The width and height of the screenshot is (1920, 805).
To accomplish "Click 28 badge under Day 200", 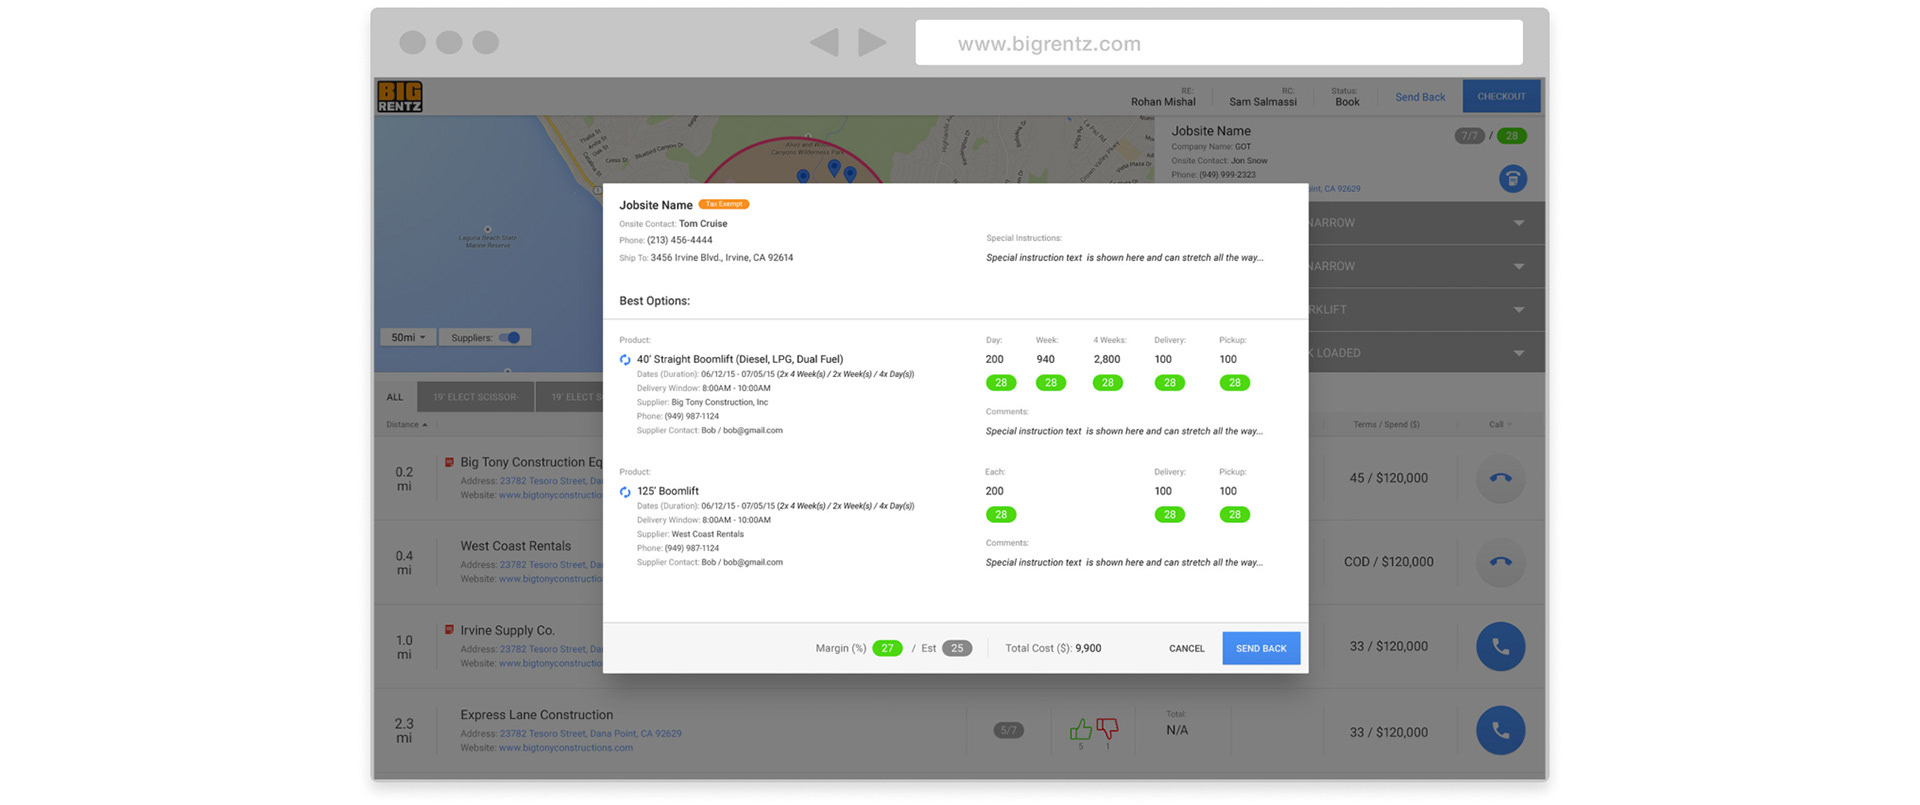I will coord(1001,383).
